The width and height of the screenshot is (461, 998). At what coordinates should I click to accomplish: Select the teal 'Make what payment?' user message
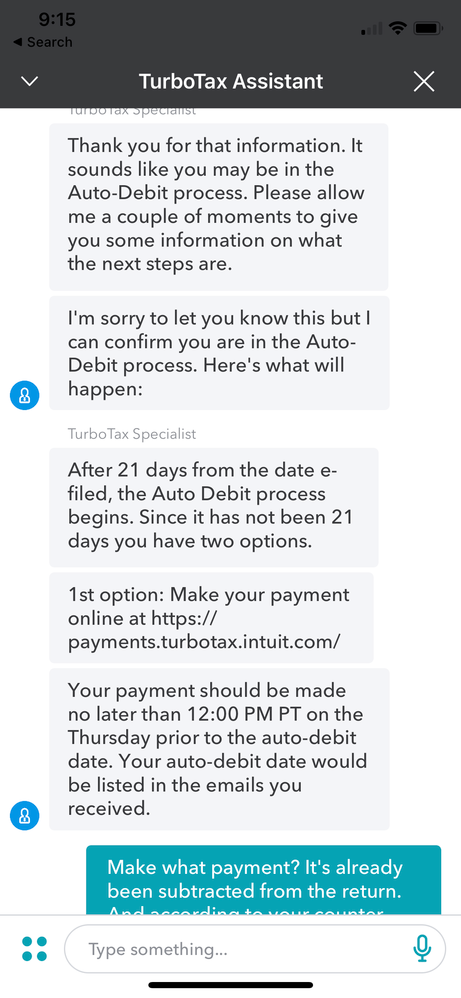264,880
